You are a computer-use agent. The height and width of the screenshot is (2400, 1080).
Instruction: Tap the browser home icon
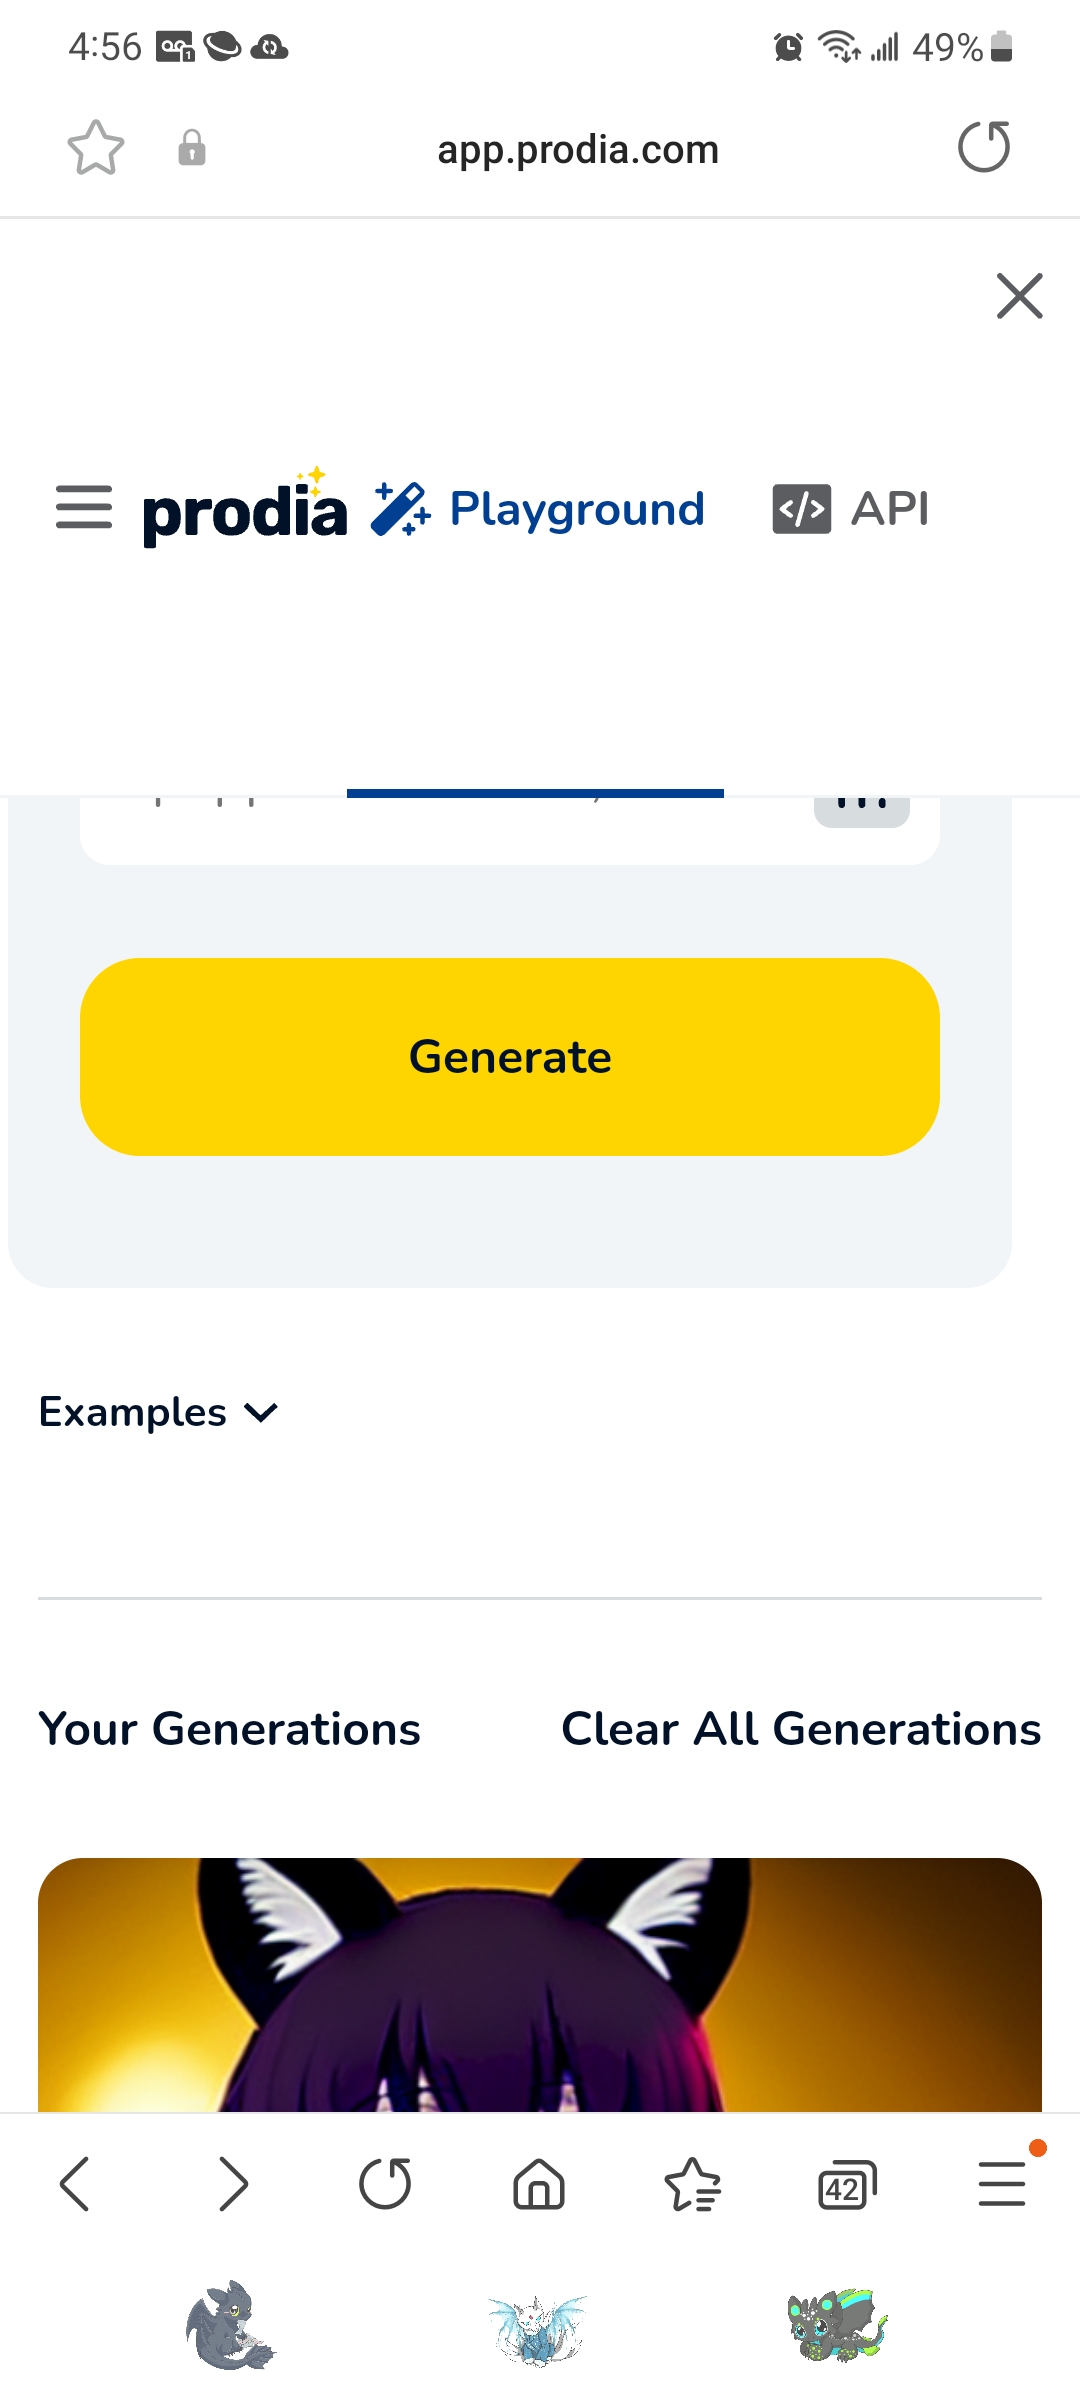tap(539, 2184)
